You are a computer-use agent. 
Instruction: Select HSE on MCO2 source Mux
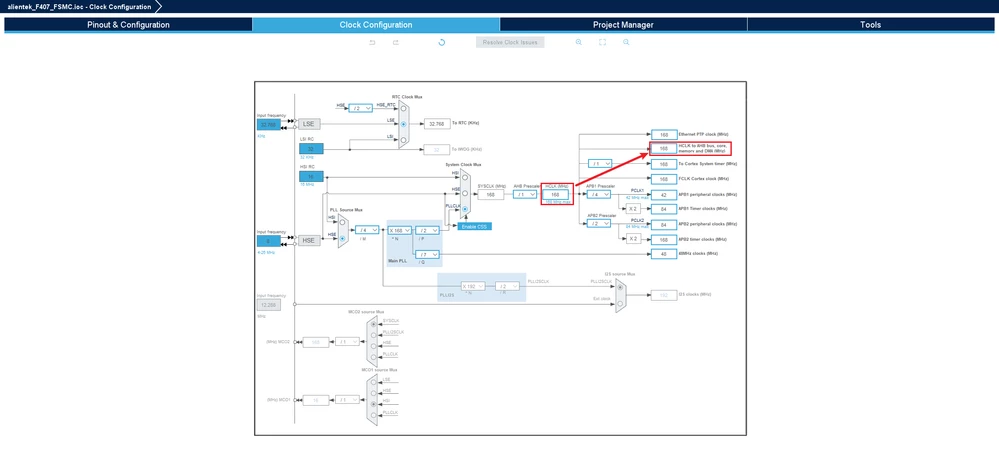pos(373,346)
